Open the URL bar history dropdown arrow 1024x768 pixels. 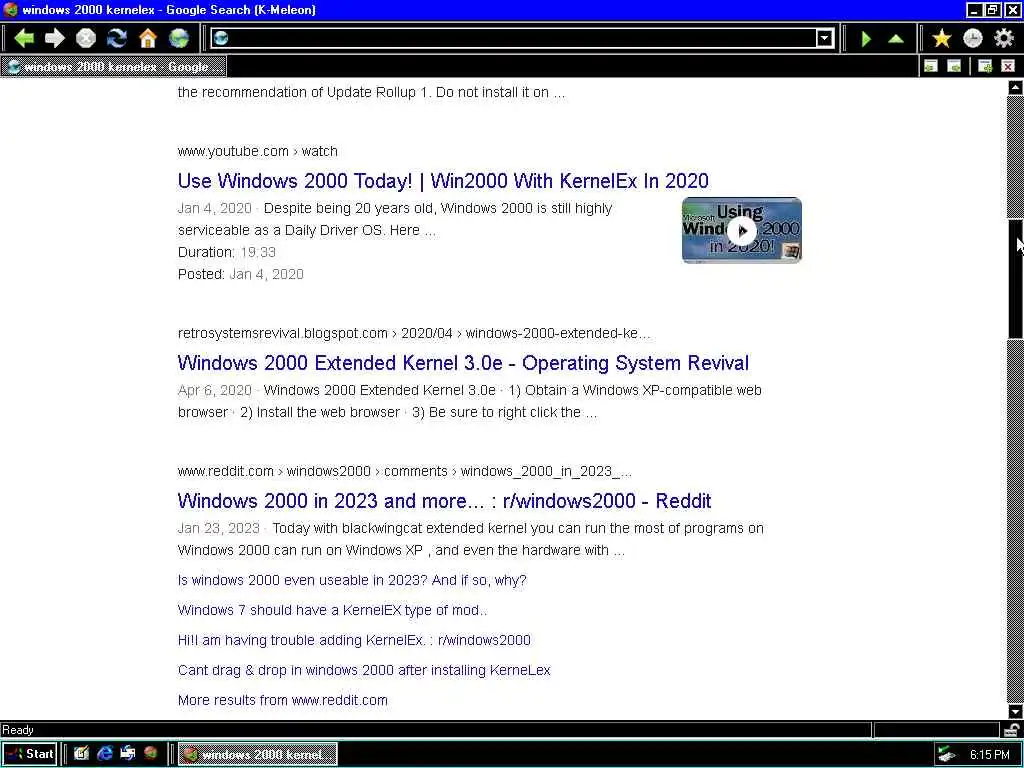tap(825, 39)
